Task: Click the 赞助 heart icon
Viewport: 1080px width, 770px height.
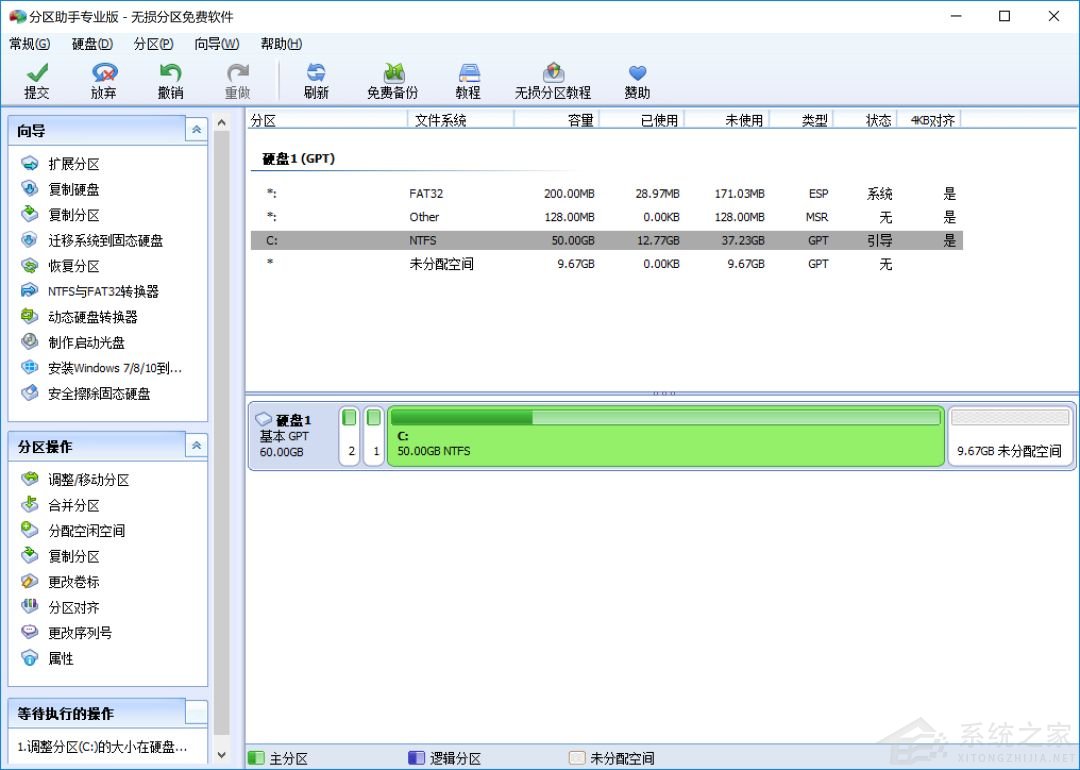Action: (x=637, y=73)
